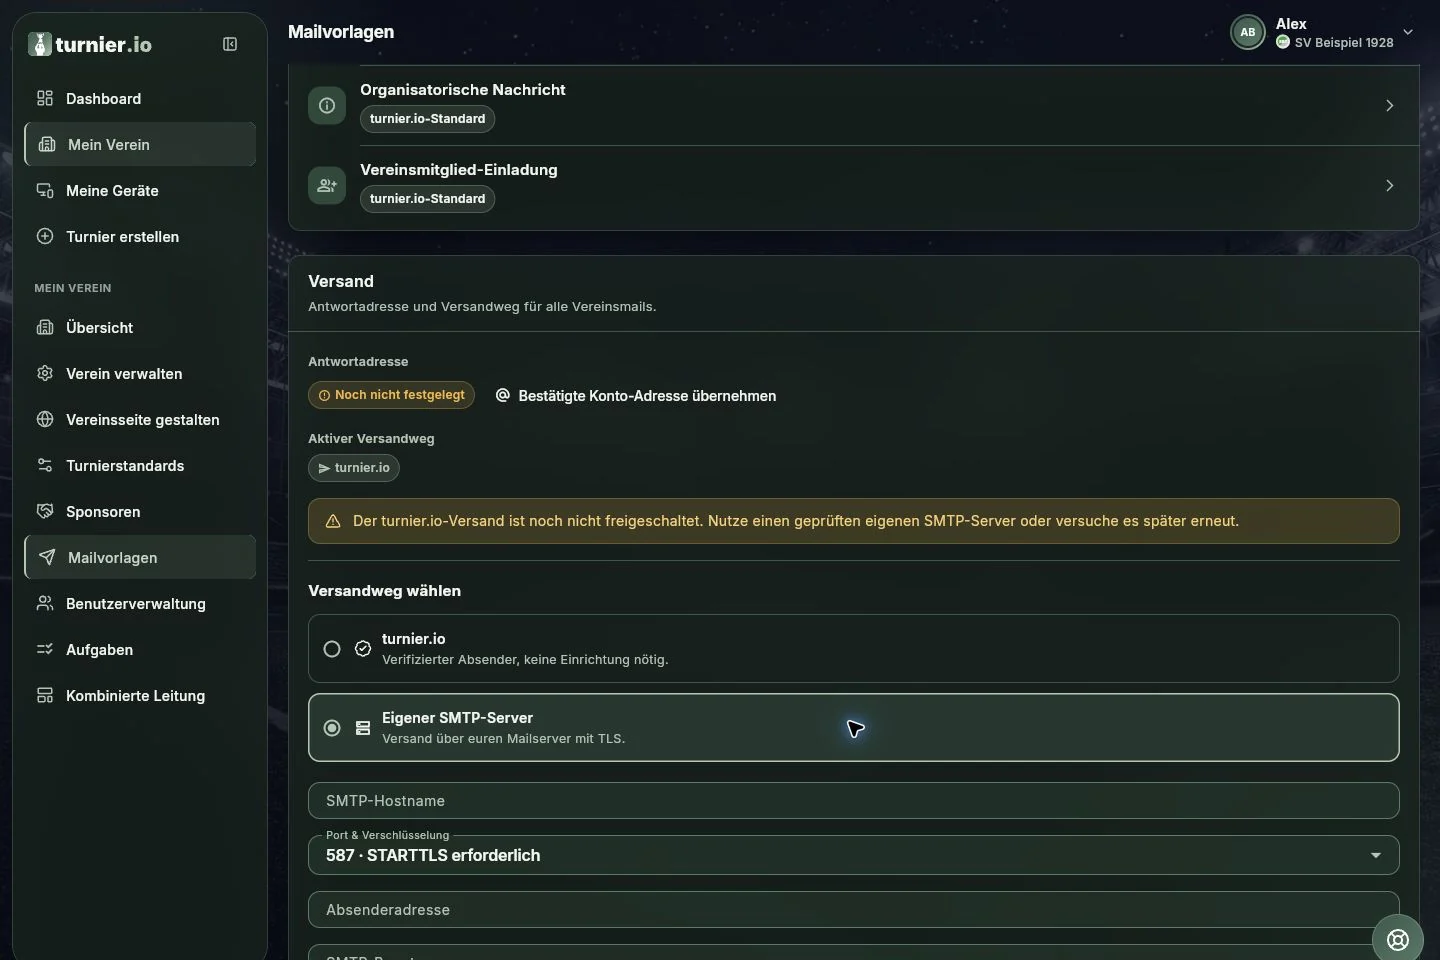Open the Port & Verschlüsselung dropdown
The width and height of the screenshot is (1440, 960).
tap(854, 855)
